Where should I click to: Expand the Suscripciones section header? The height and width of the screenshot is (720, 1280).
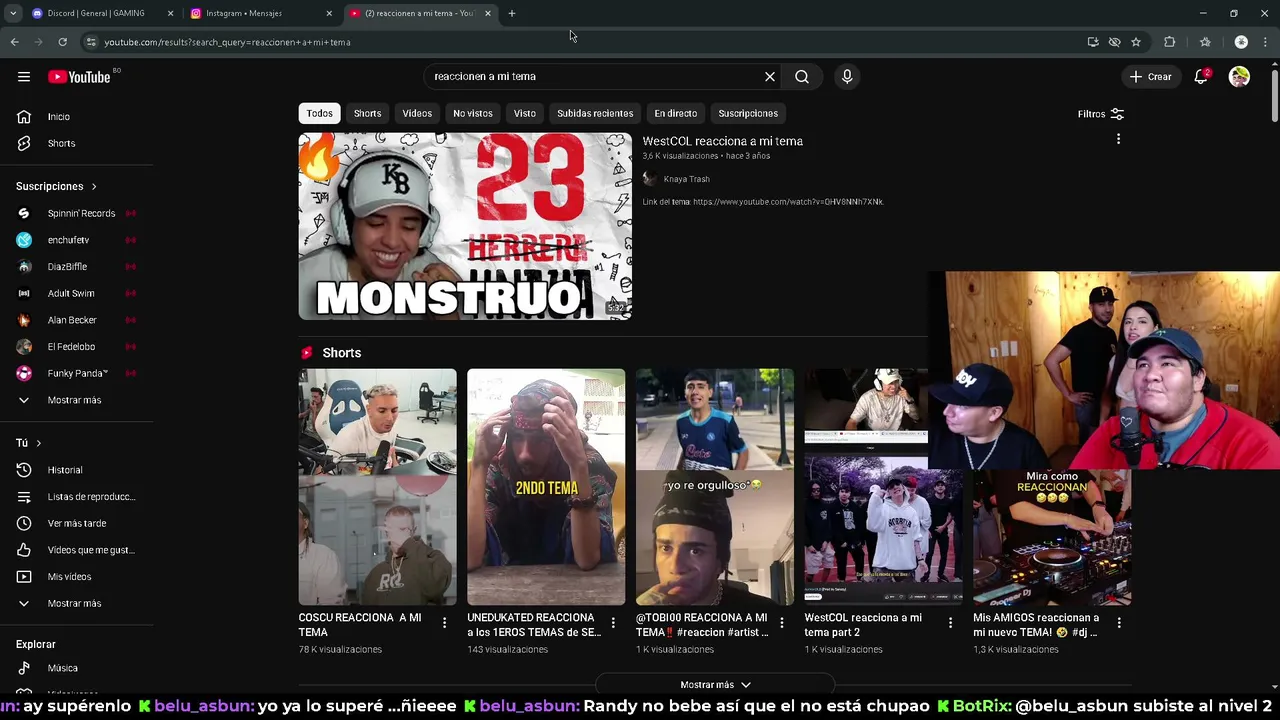pos(56,186)
